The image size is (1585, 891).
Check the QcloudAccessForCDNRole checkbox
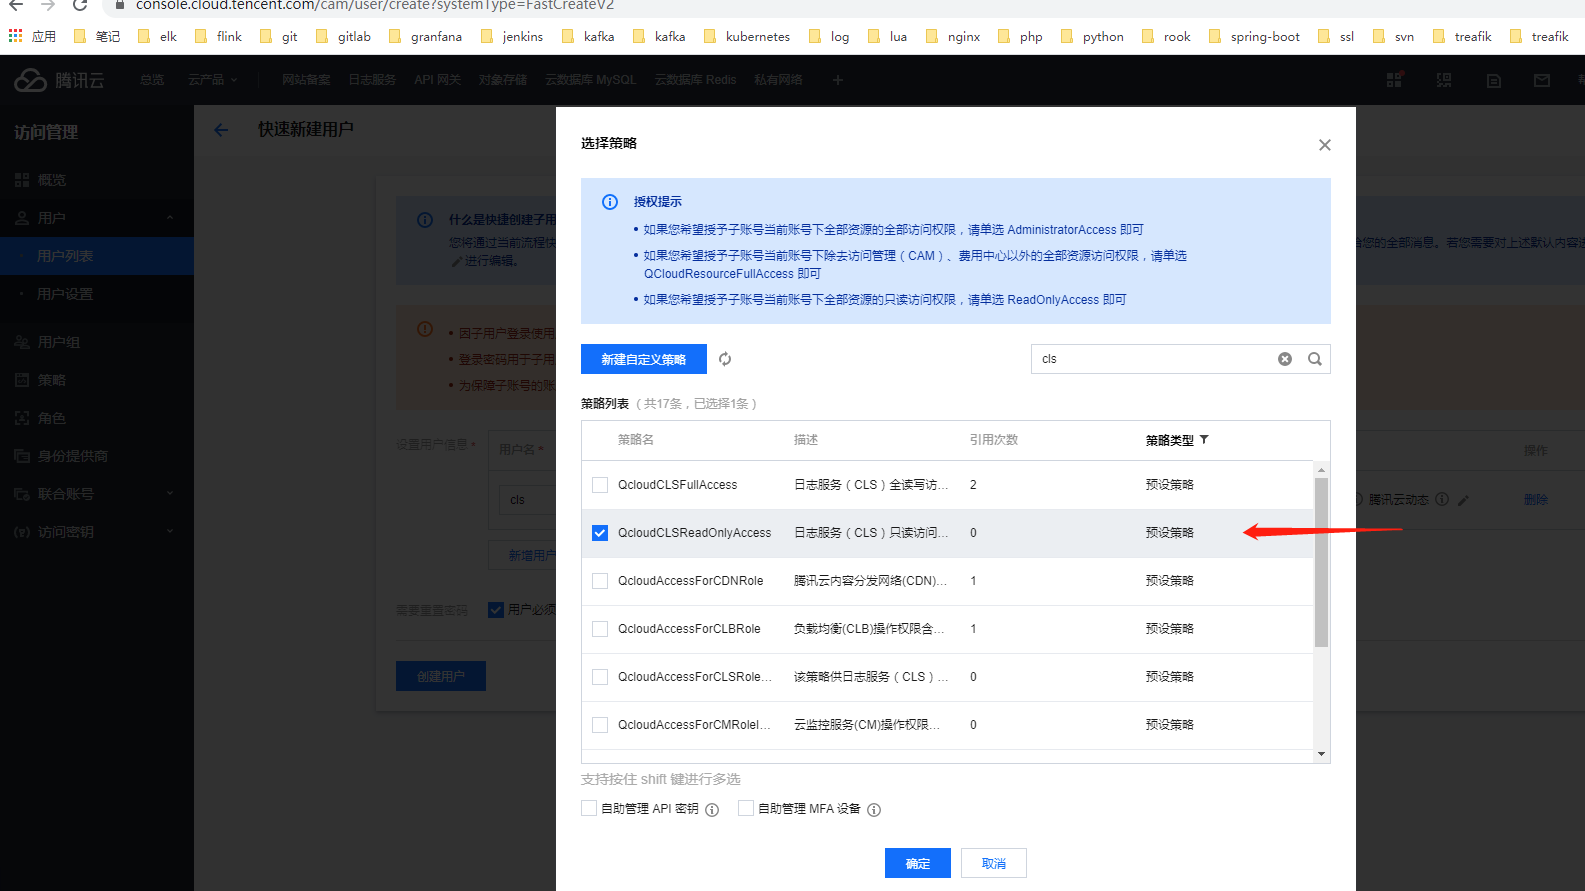click(x=600, y=581)
